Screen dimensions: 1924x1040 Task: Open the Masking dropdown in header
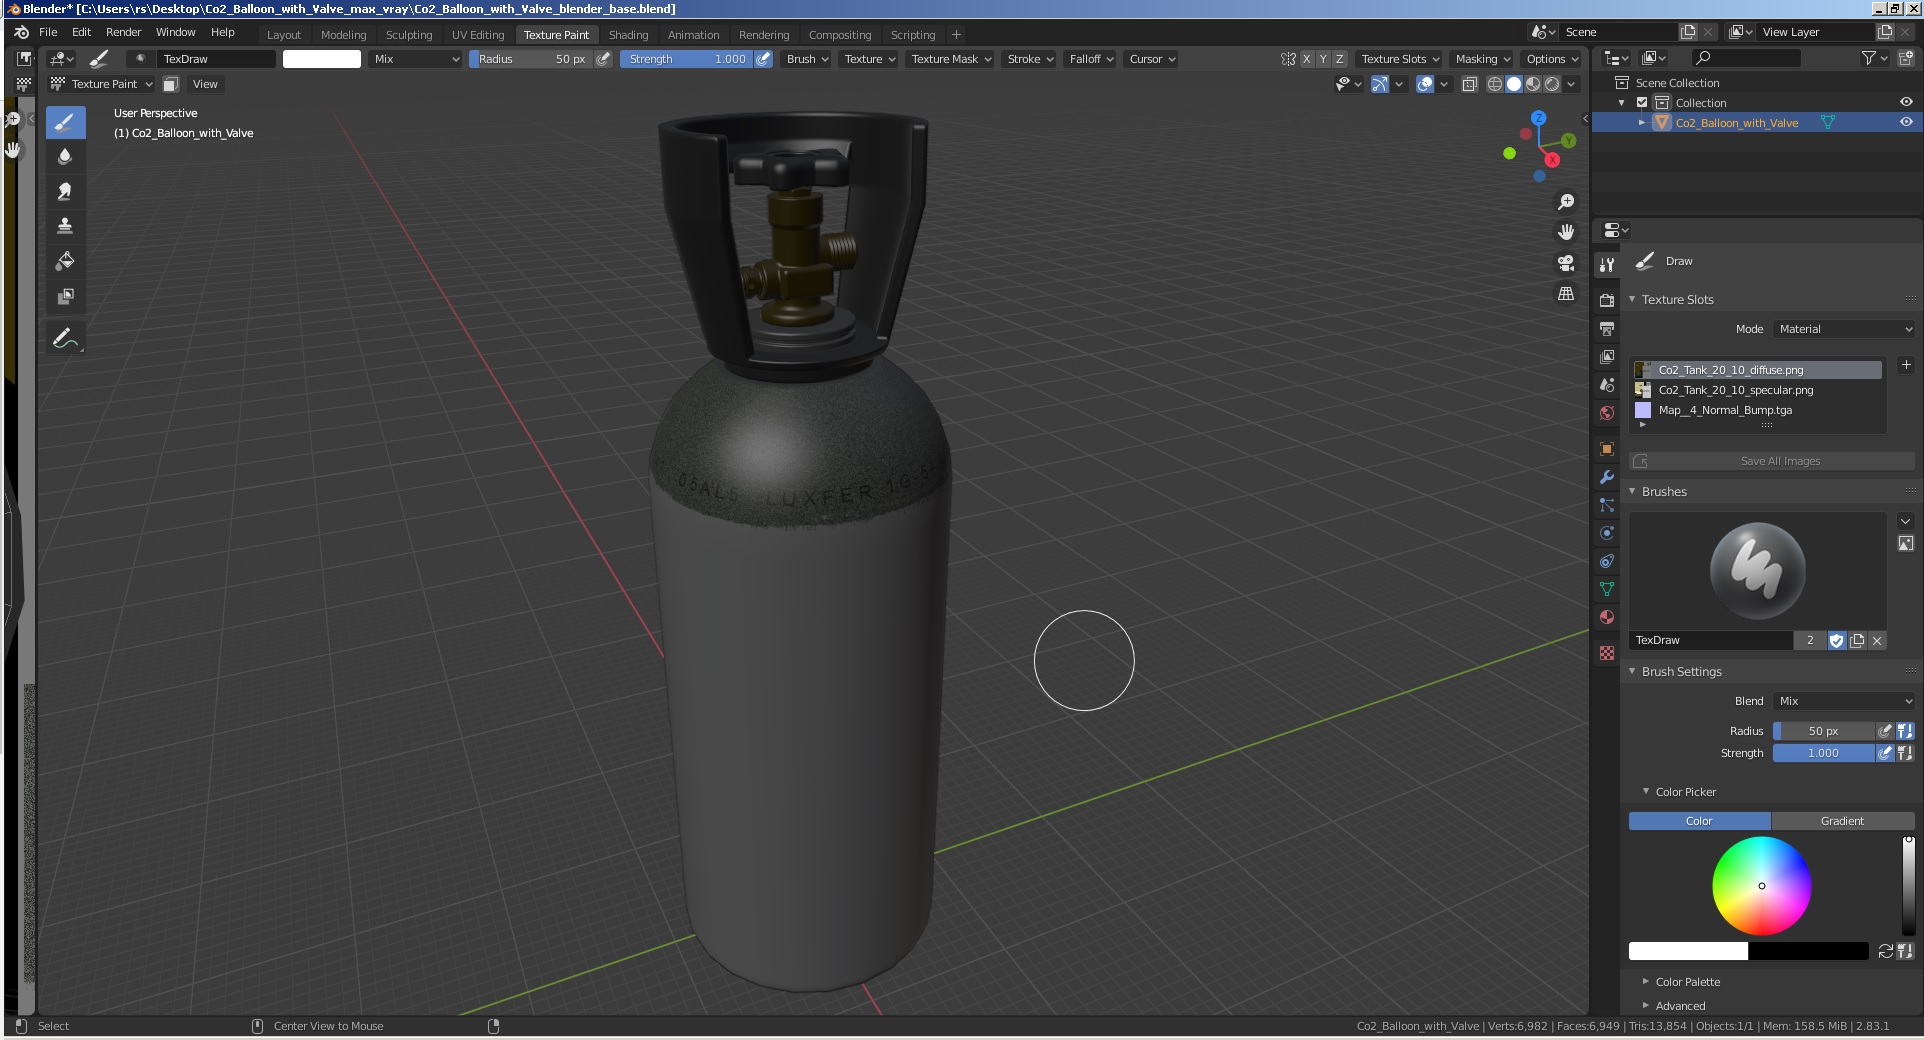[1483, 59]
